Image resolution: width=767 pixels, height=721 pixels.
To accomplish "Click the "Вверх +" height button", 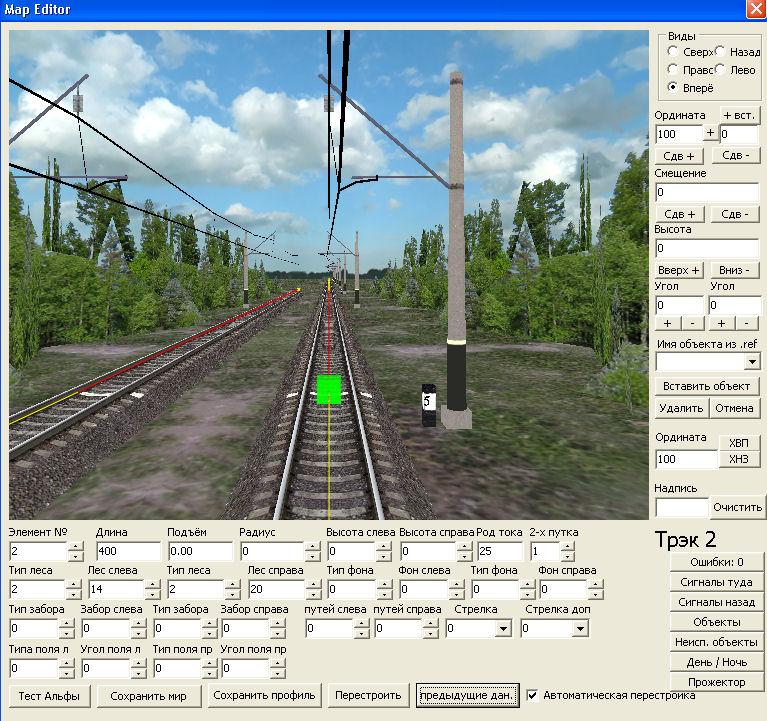I will [680, 271].
